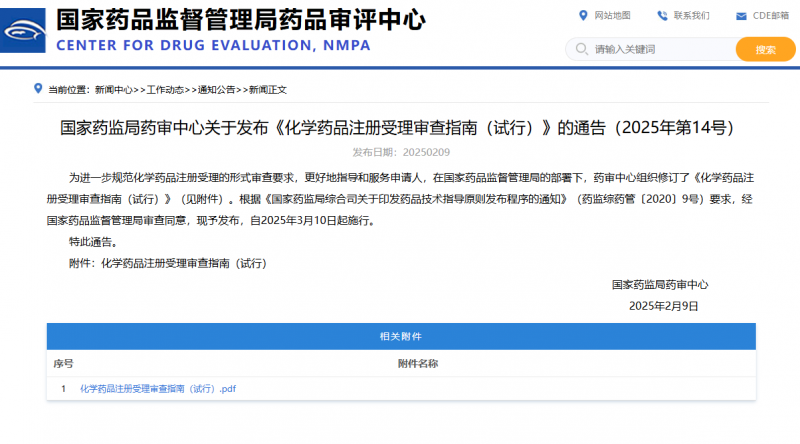Focus the keyword search input field
This screenshot has height=444, width=800.
click(660, 49)
